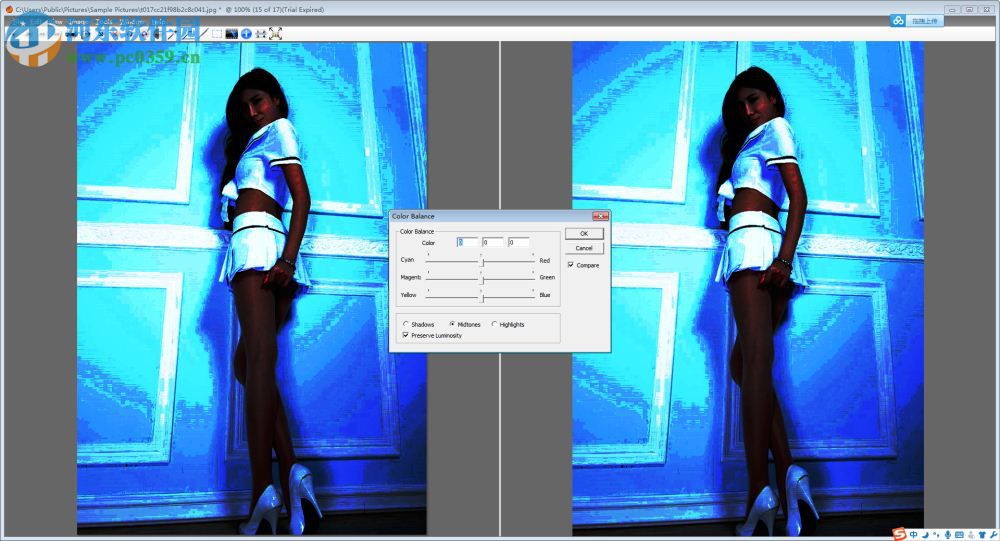Select the Shadows radio button
This screenshot has width=1000, height=541.
pos(406,324)
